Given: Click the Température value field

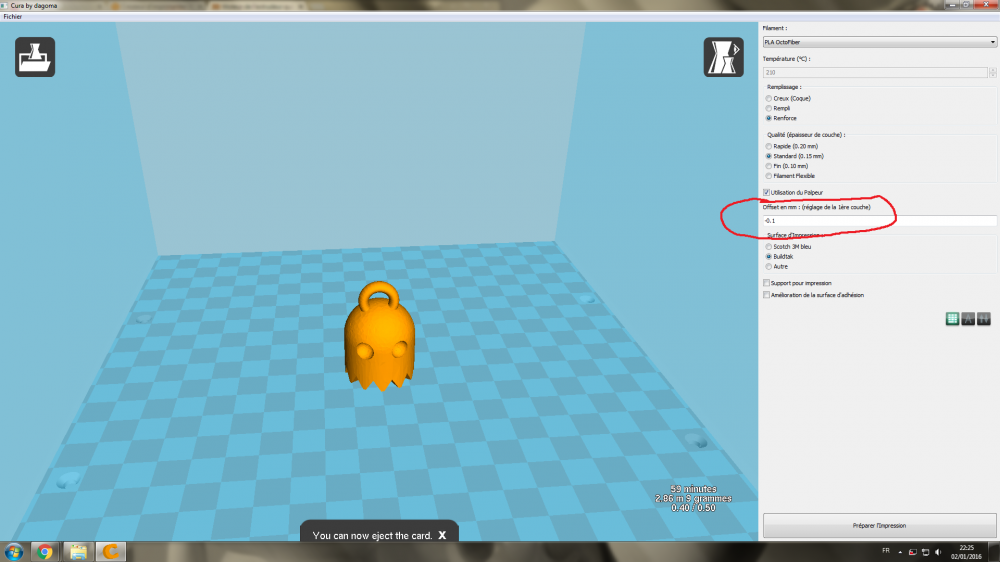Looking at the screenshot, I should [875, 73].
